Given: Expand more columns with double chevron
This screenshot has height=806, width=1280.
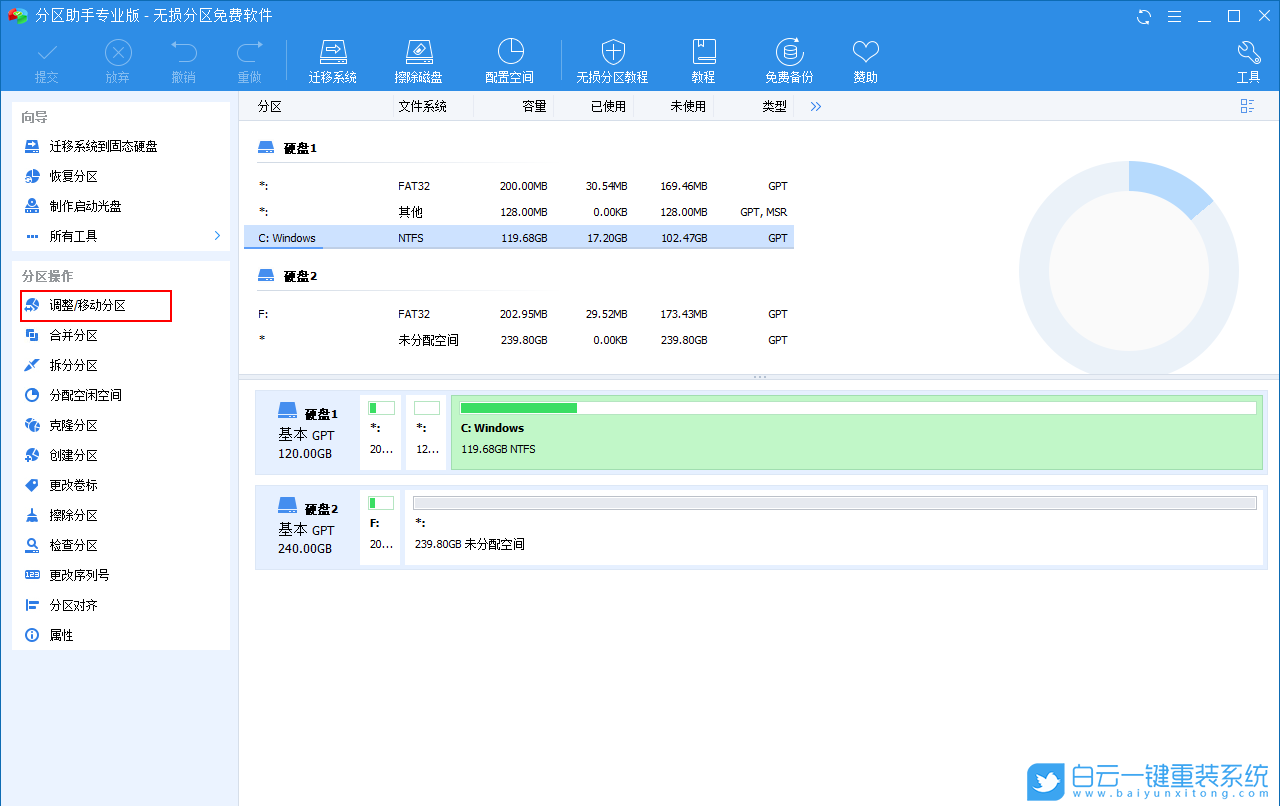Looking at the screenshot, I should [x=816, y=106].
